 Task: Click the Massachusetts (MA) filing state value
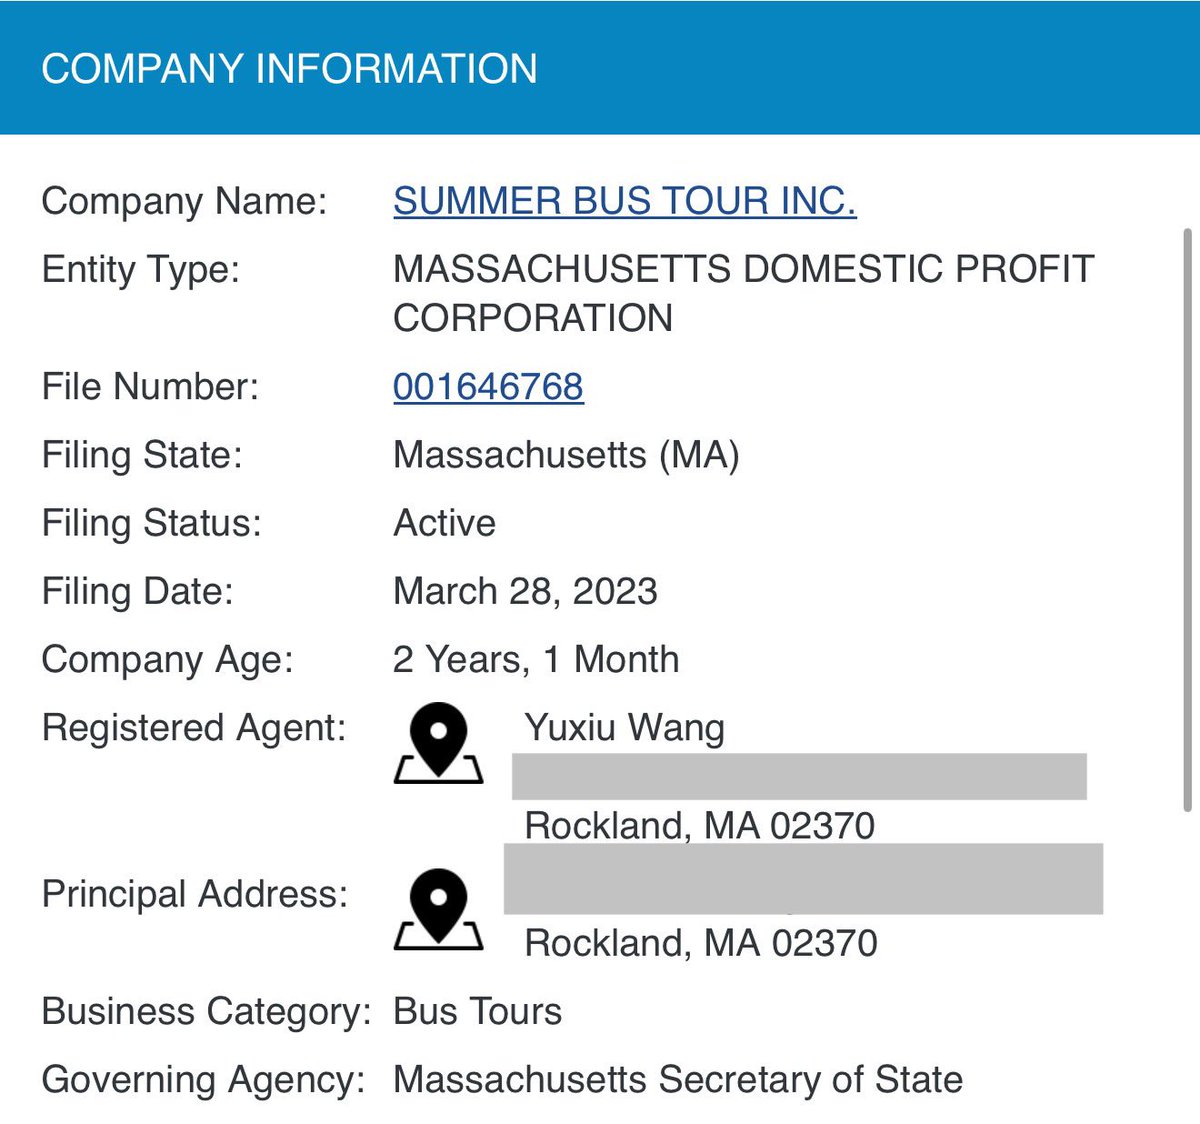click(566, 455)
